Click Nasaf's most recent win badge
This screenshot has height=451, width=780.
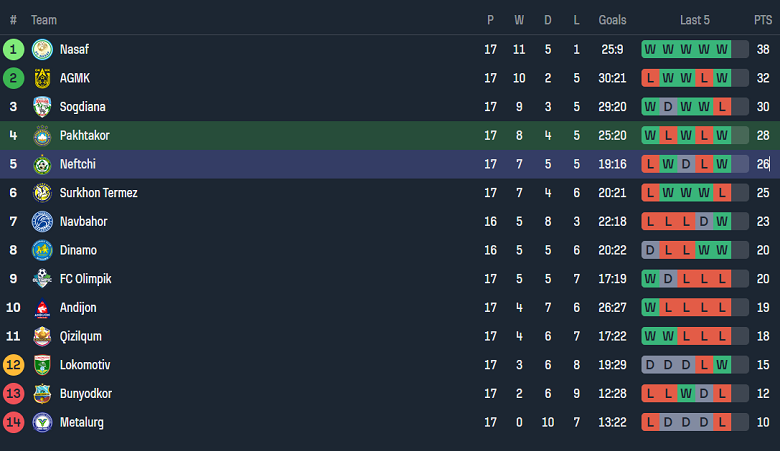pos(722,49)
